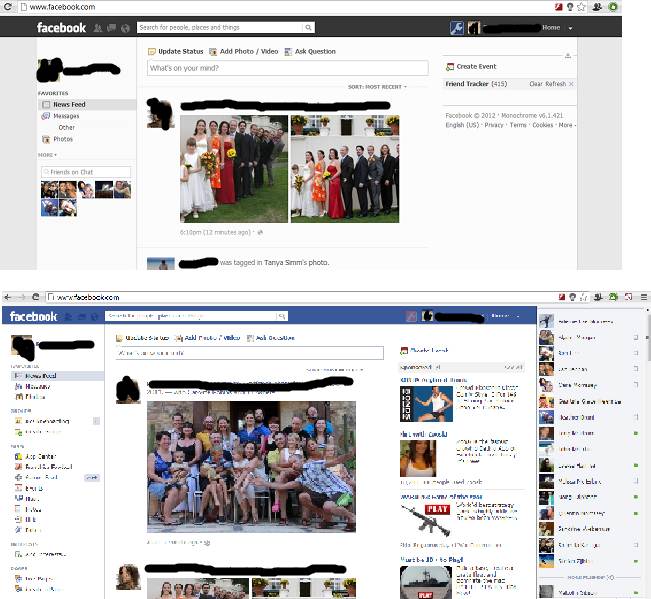Open the dropdown arrow beside Home in the dark header
651x599 pixels.
click(x=568, y=28)
